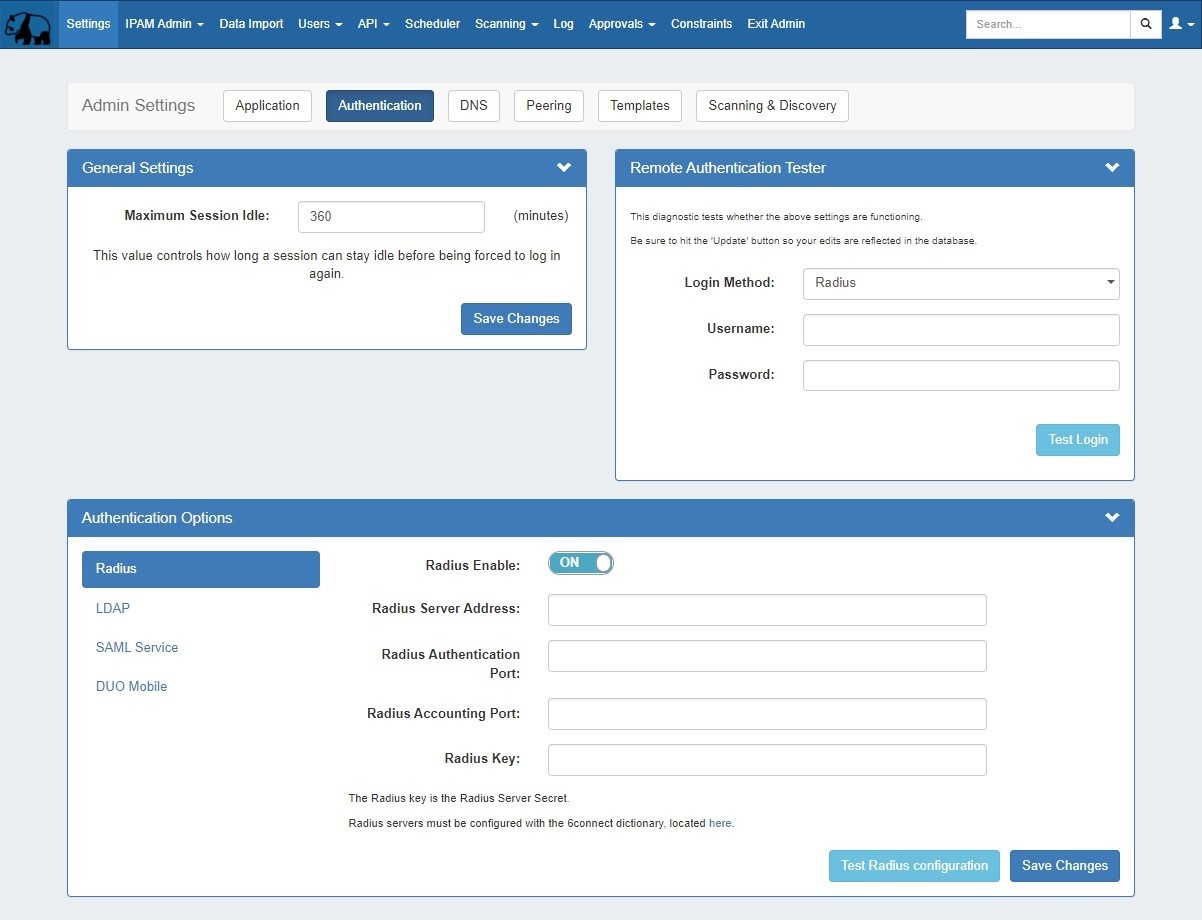Open the 6connect dictionary 'here' link
The width and height of the screenshot is (1202, 920).
(x=720, y=824)
